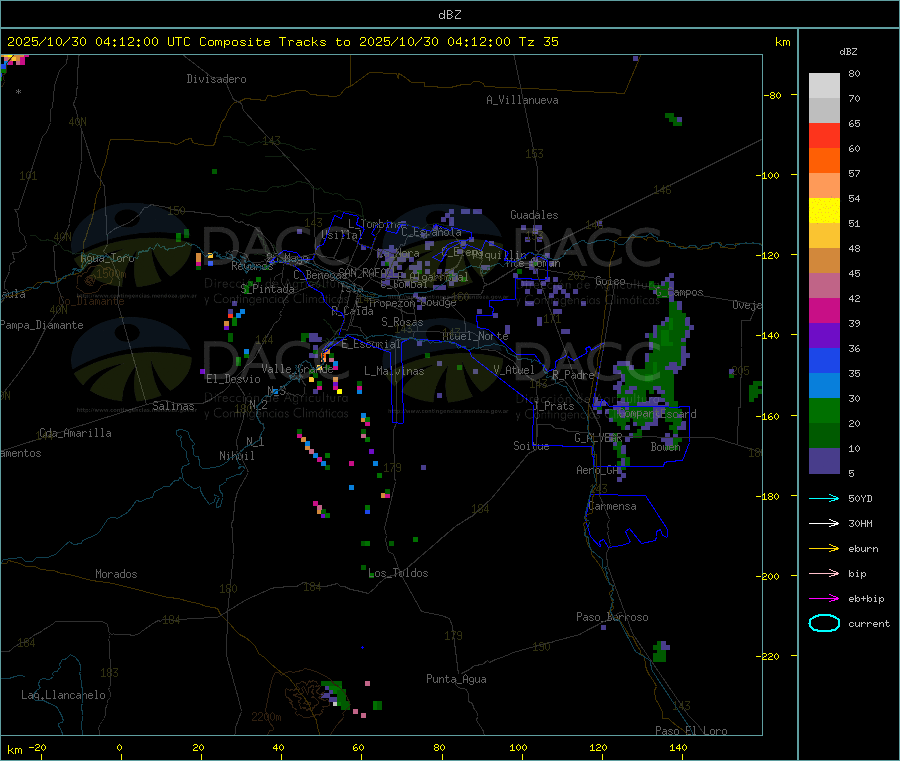Click the S_Pintada map label

267,289
